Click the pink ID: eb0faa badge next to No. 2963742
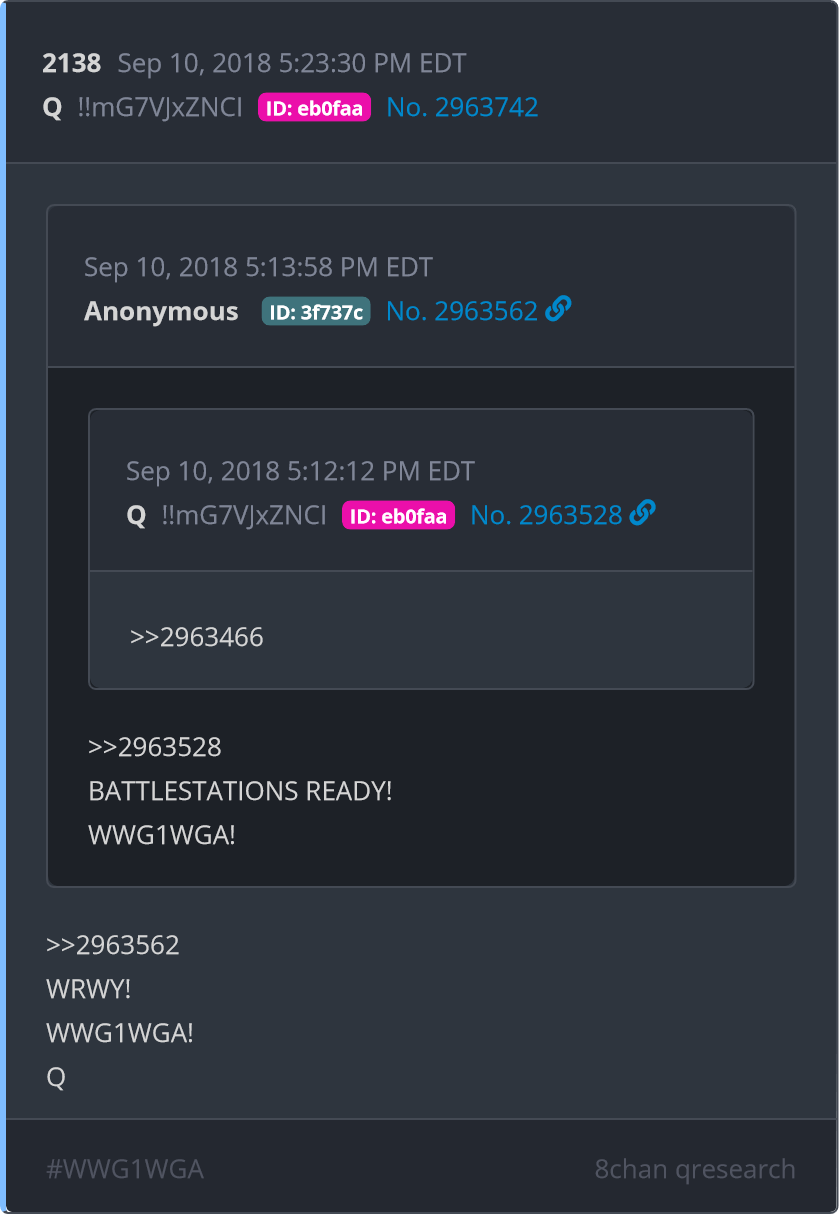The height and width of the screenshot is (1214, 840). click(314, 107)
